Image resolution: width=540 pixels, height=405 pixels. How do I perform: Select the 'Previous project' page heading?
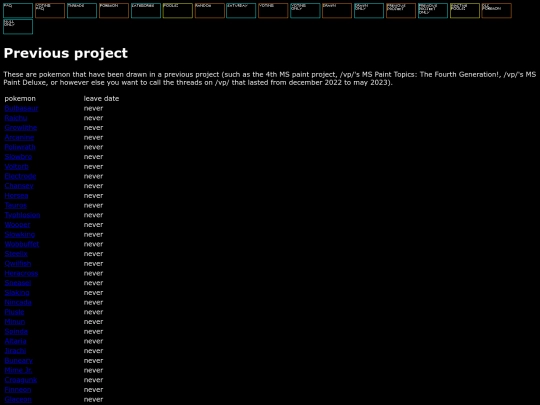[x=65, y=53]
